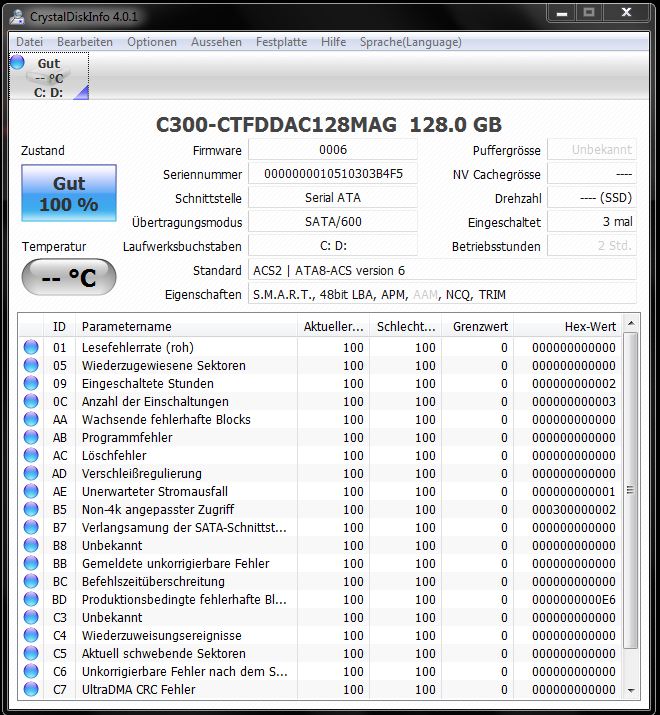Click hex value 000300000002 of Non-4k row
The image size is (660, 715).
[x=574, y=509]
